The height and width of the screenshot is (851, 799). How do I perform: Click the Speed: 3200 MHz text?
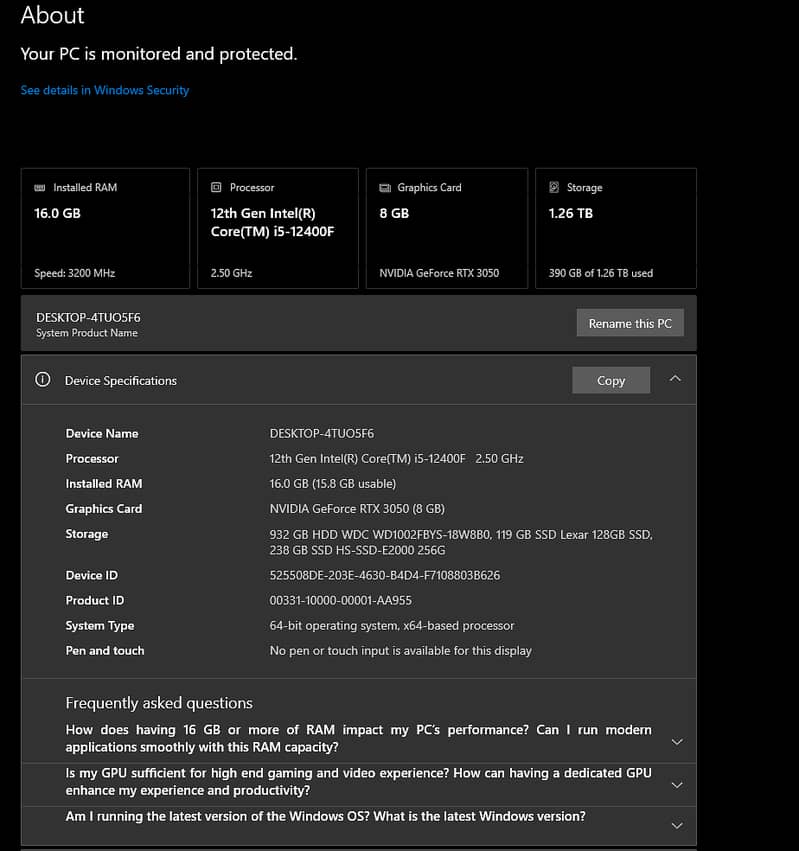point(74,273)
